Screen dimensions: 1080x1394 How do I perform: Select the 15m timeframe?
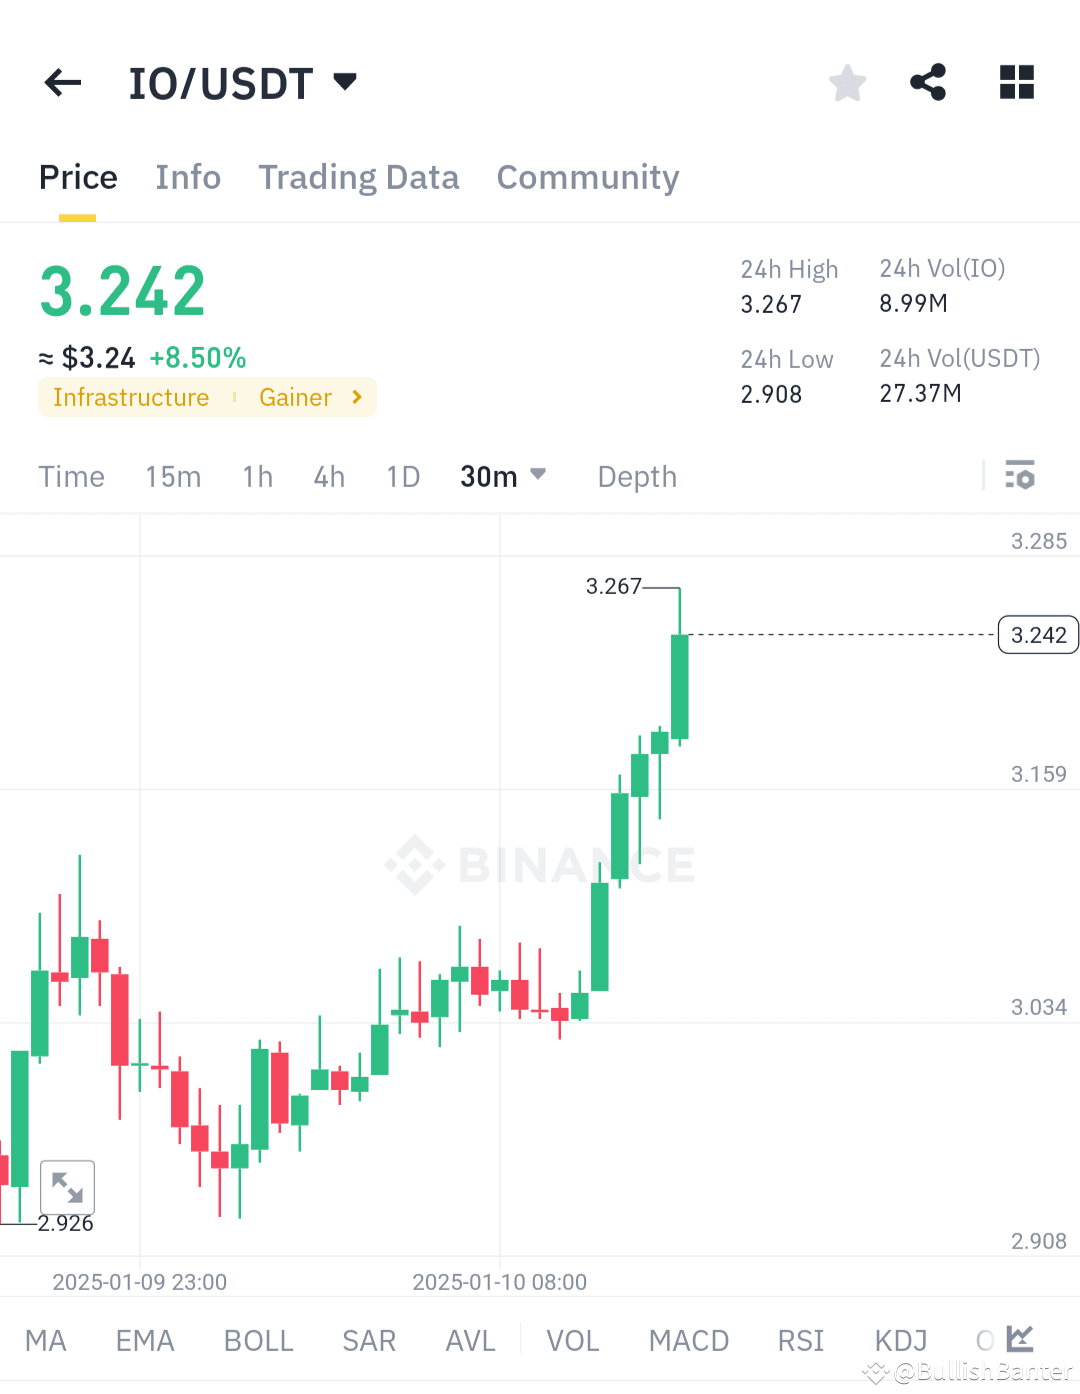173,476
